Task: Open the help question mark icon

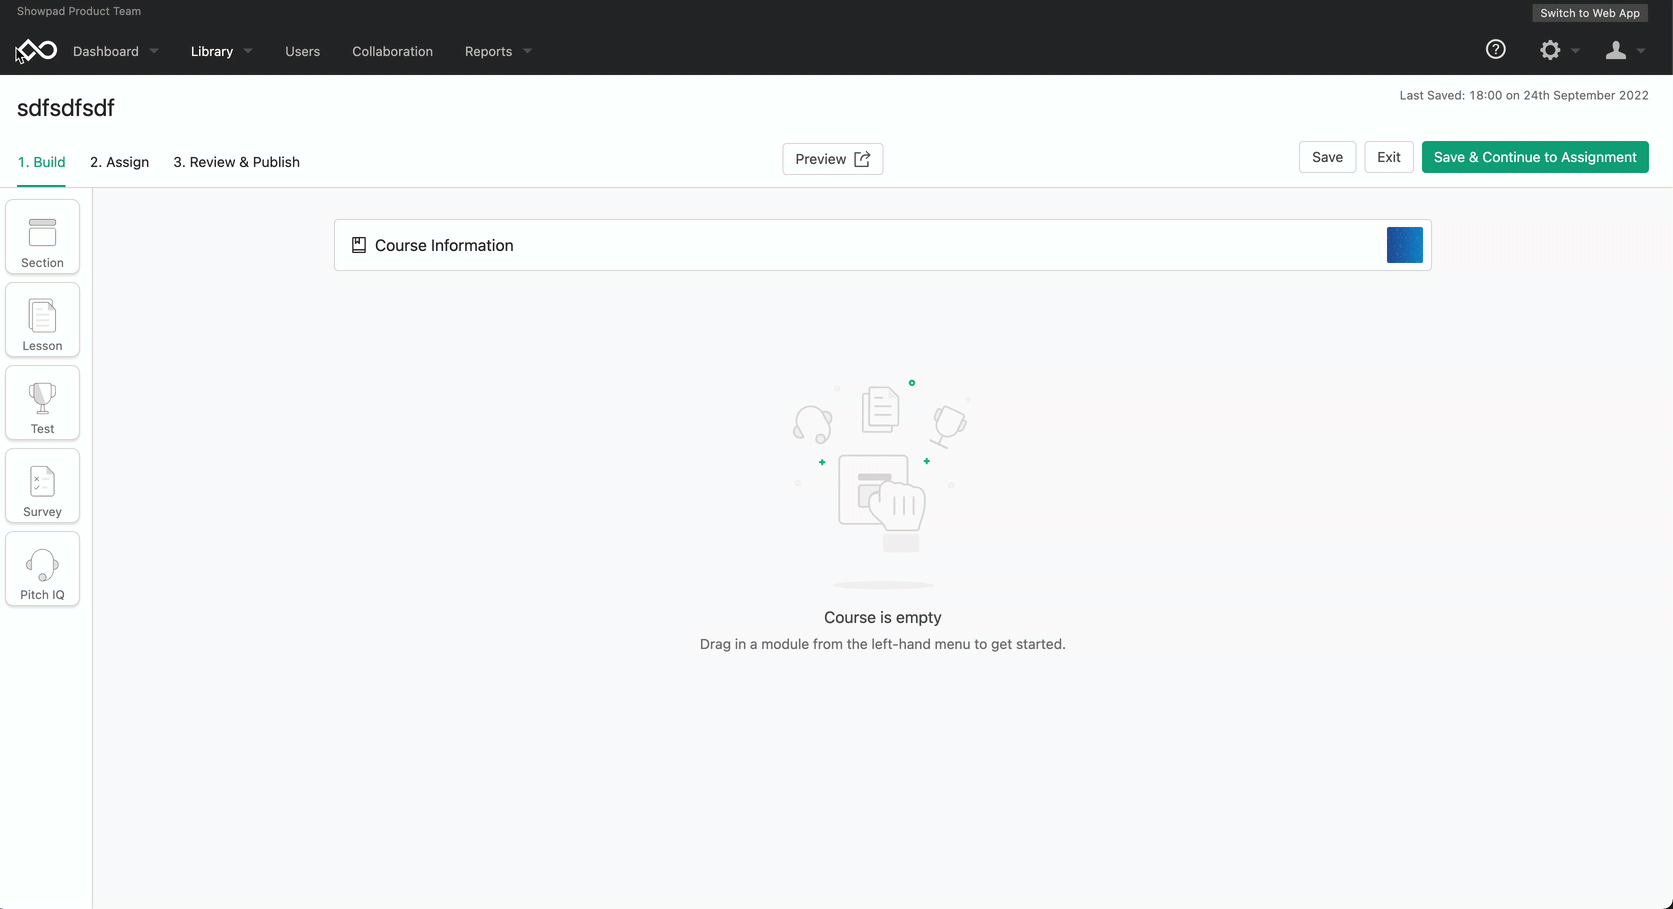Action: tap(1495, 50)
